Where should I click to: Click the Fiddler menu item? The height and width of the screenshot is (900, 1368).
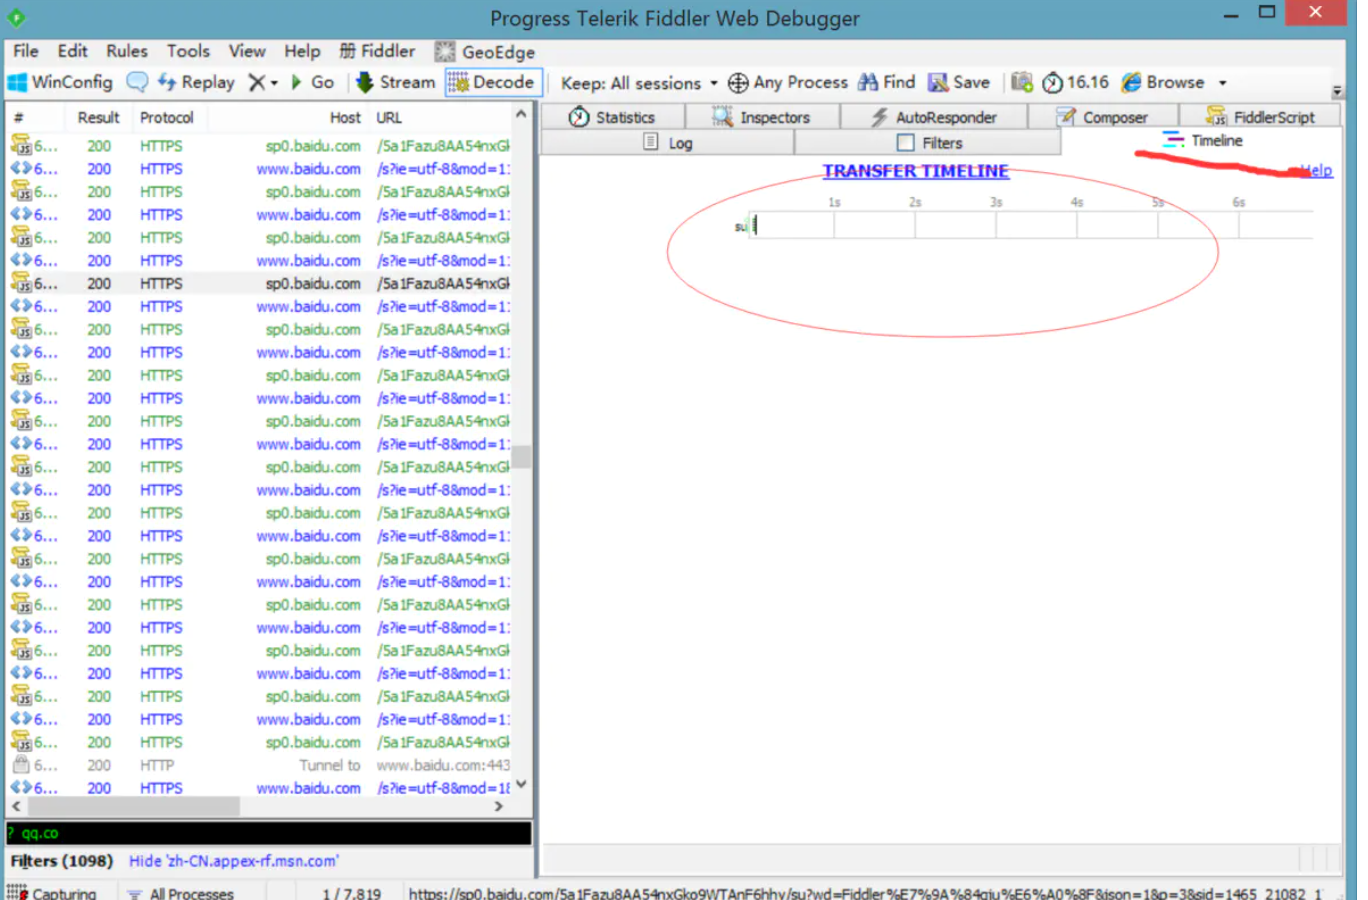377,52
